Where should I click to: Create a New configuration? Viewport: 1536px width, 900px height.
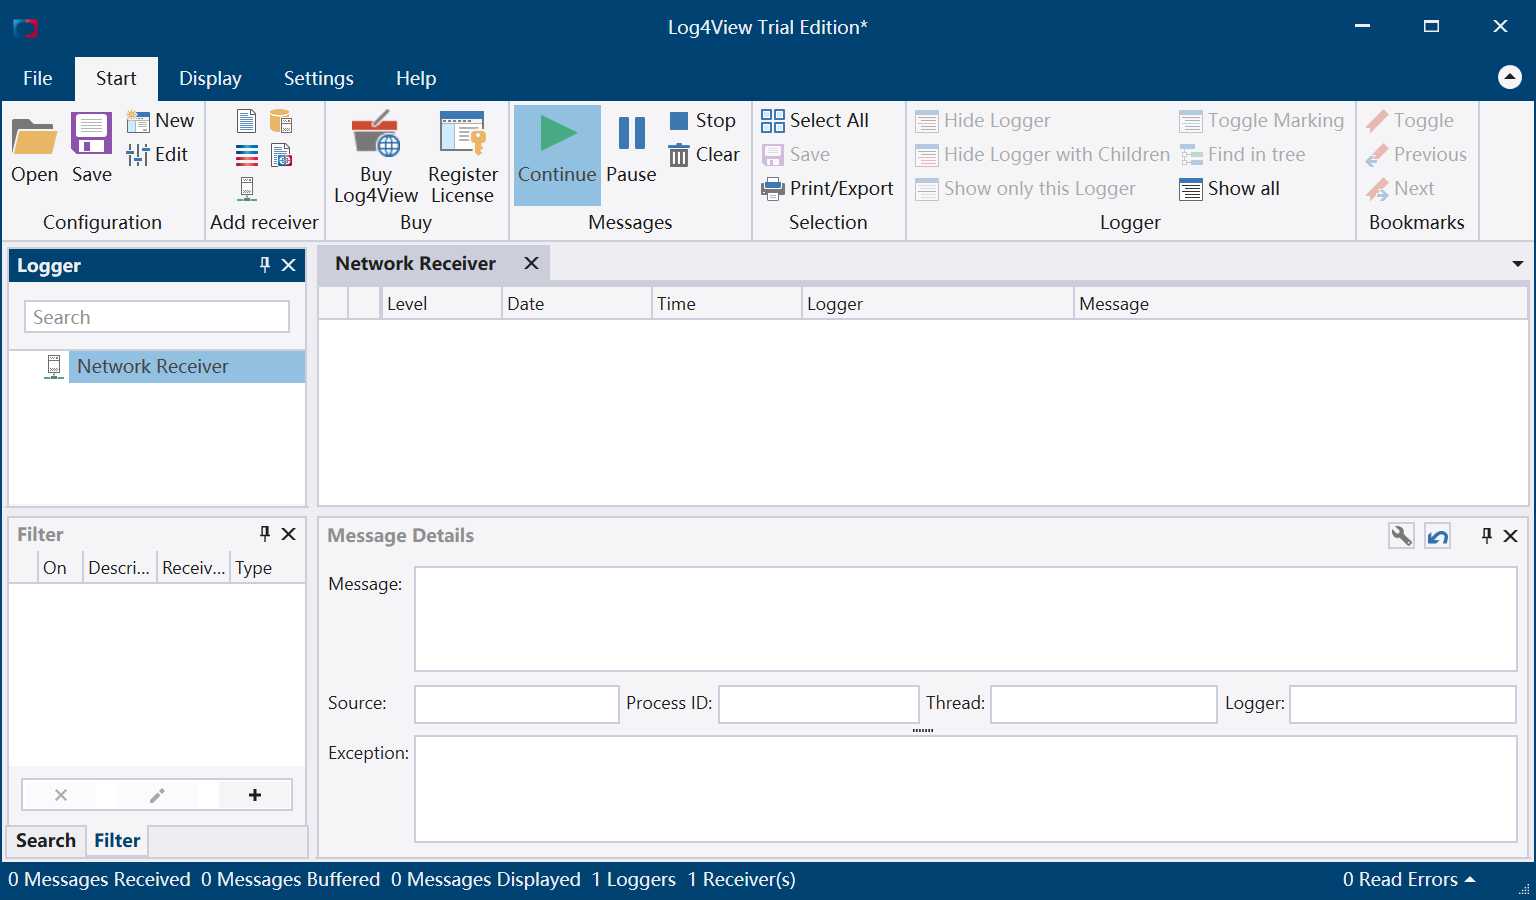tap(160, 121)
